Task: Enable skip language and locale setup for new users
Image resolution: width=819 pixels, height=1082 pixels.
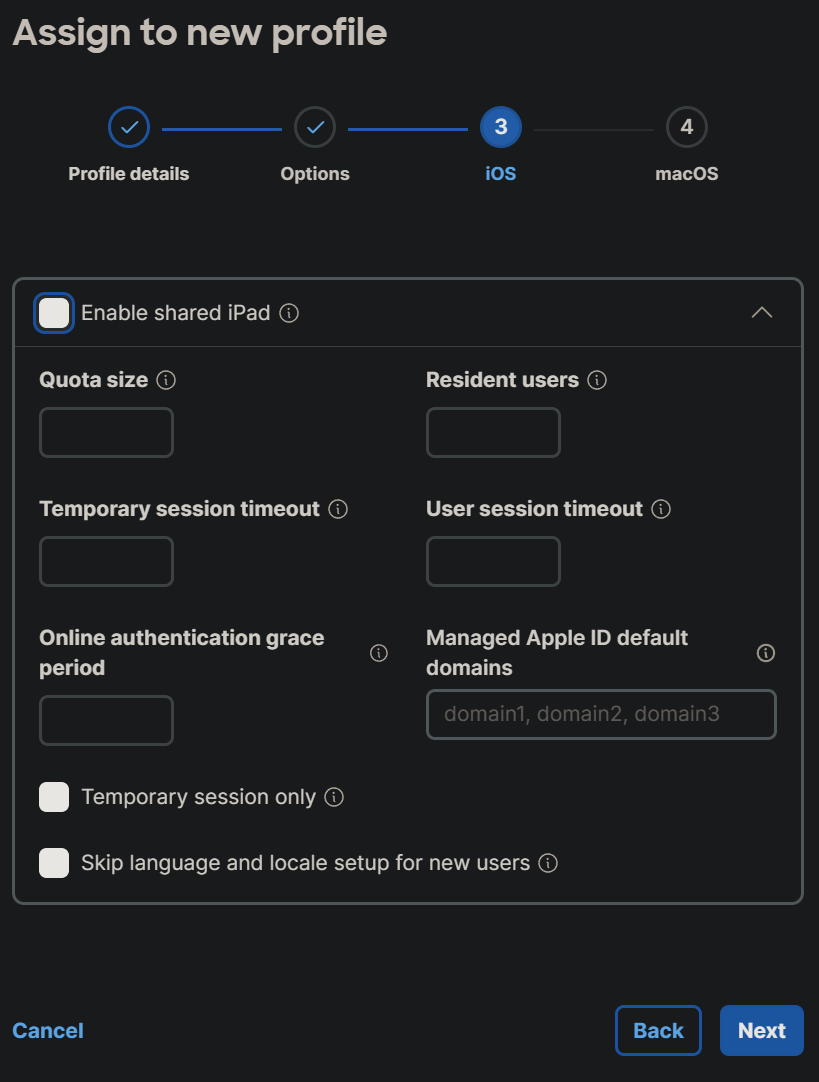Action: point(53,863)
